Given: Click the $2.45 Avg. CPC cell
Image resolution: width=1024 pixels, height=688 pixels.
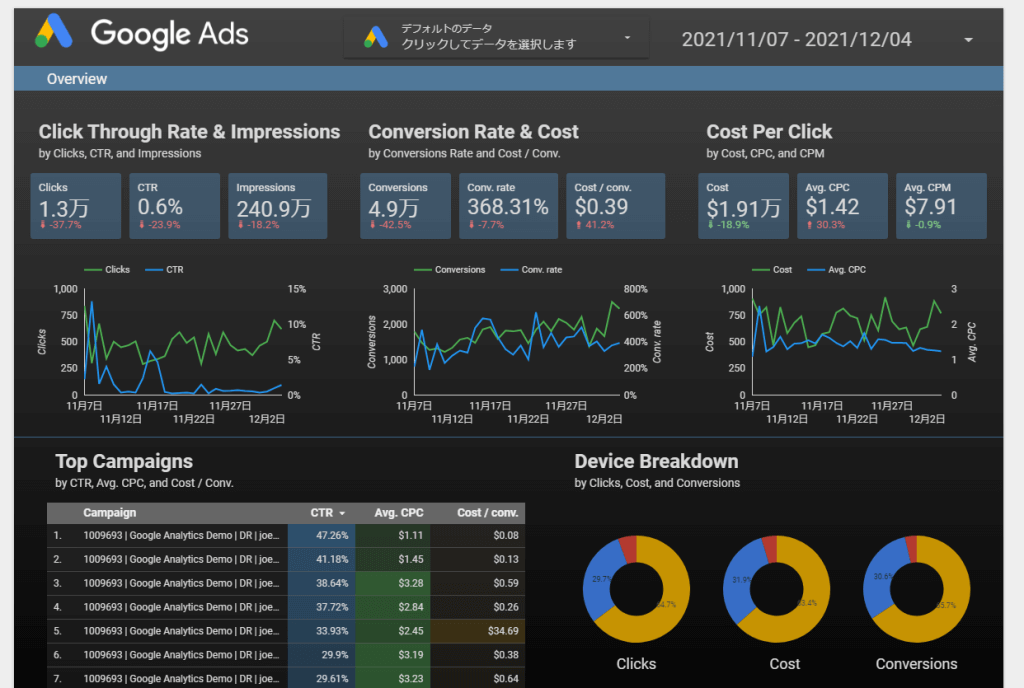Looking at the screenshot, I should tap(393, 631).
